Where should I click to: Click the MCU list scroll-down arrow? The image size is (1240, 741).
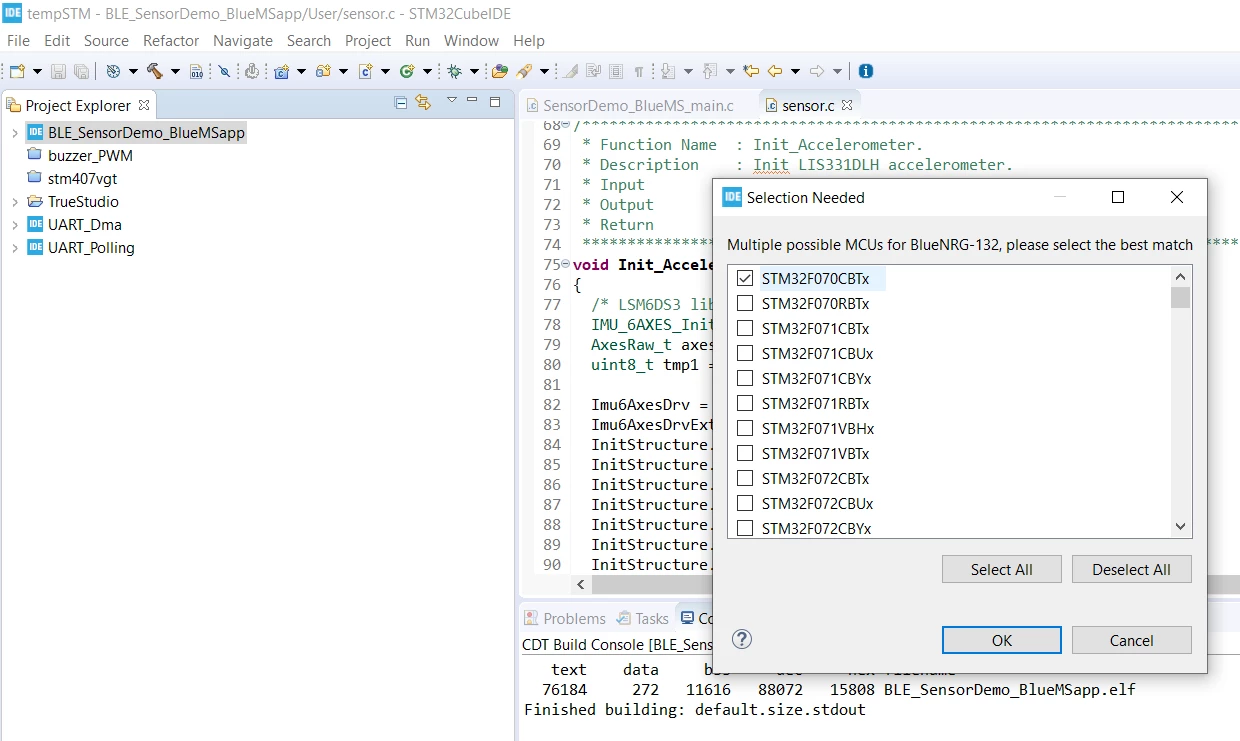(x=1180, y=527)
